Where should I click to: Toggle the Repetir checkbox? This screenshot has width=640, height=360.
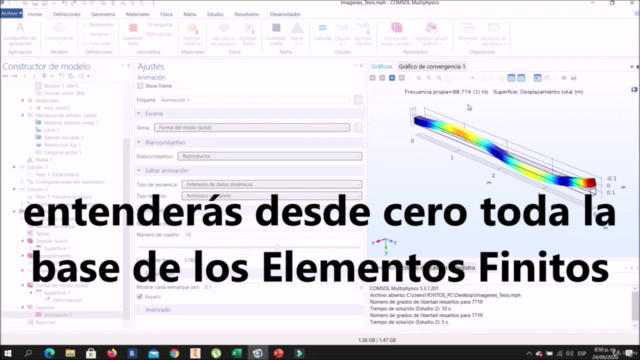pyautogui.click(x=140, y=297)
